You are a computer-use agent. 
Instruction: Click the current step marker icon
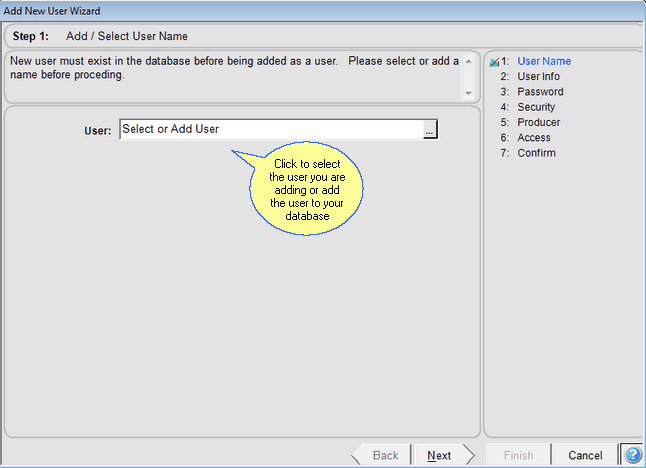click(494, 62)
